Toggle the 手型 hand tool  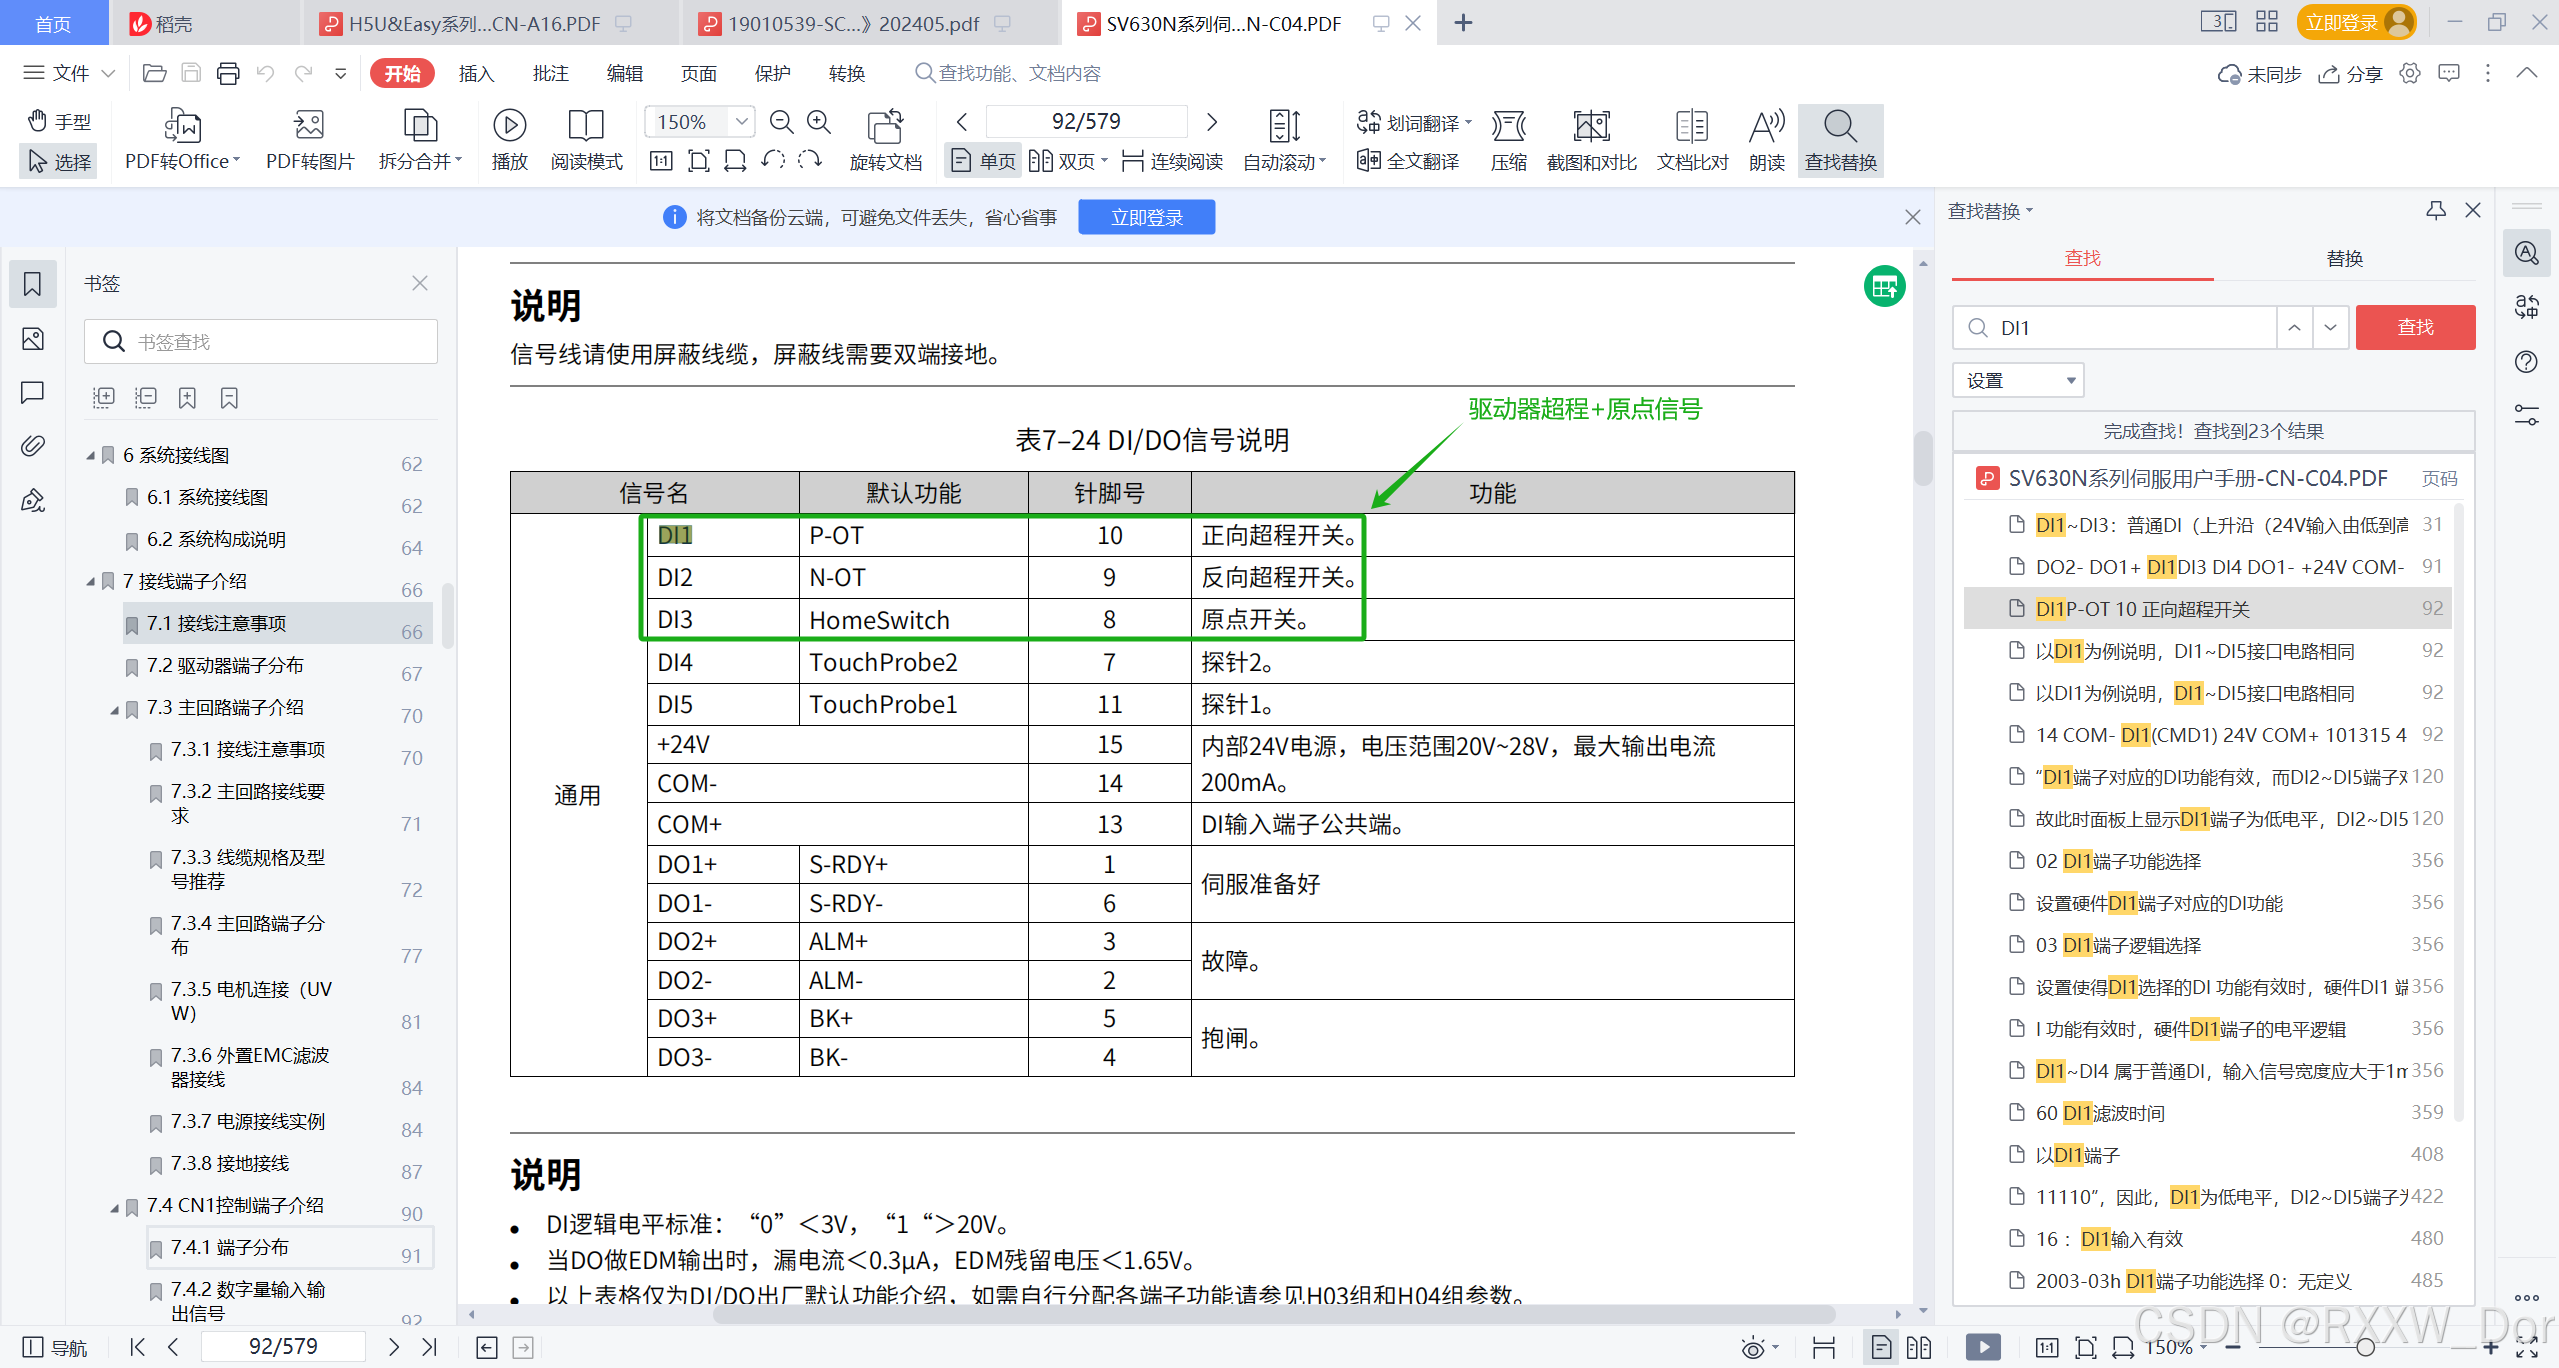(x=59, y=121)
